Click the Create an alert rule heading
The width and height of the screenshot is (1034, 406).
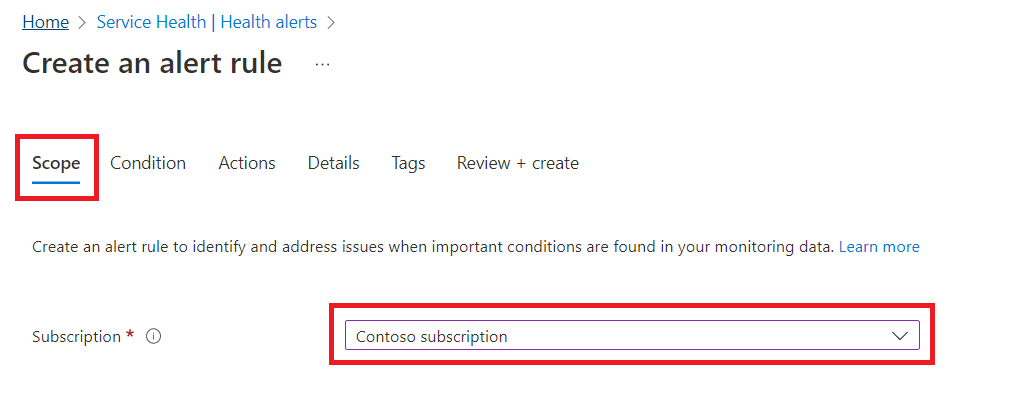click(x=152, y=63)
